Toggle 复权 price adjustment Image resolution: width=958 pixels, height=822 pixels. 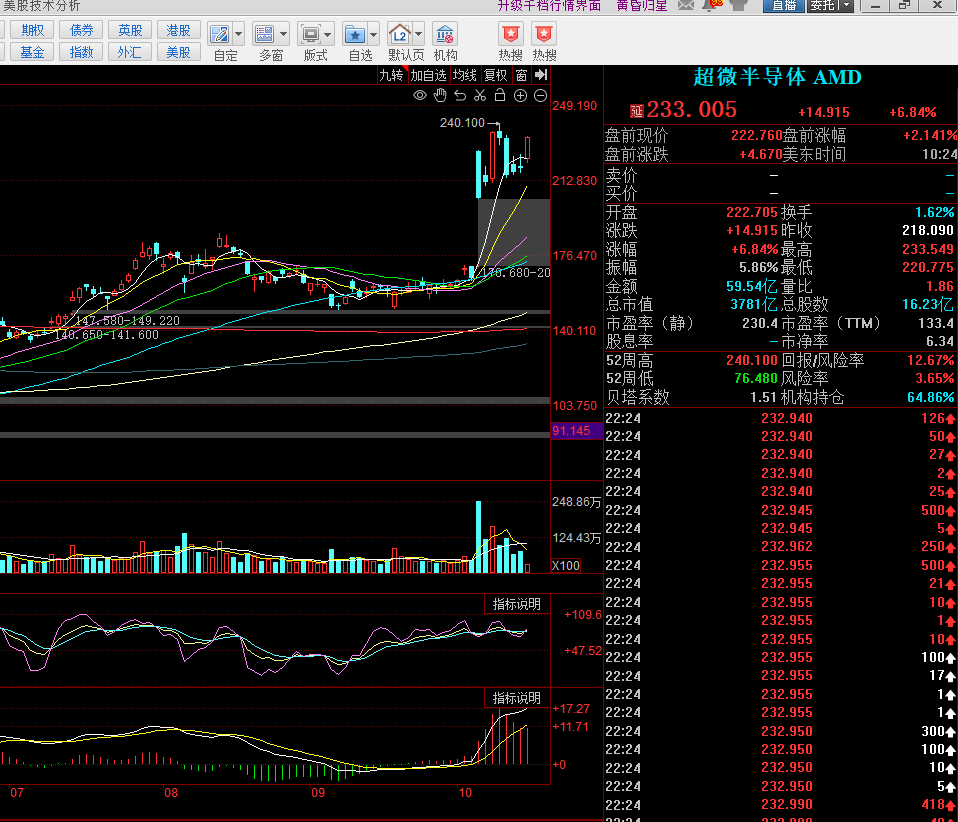click(495, 75)
